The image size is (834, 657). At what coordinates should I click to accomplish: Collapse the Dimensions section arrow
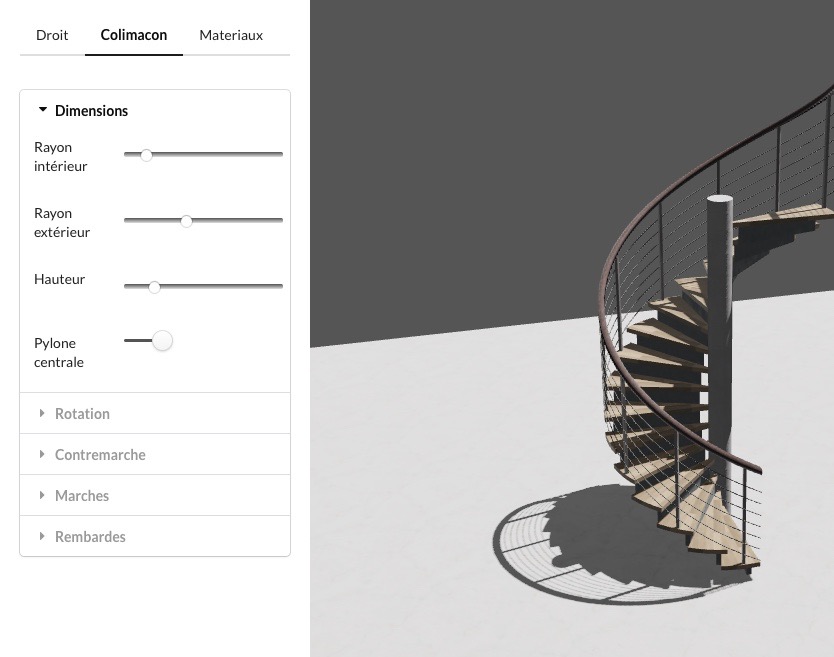pyautogui.click(x=43, y=110)
